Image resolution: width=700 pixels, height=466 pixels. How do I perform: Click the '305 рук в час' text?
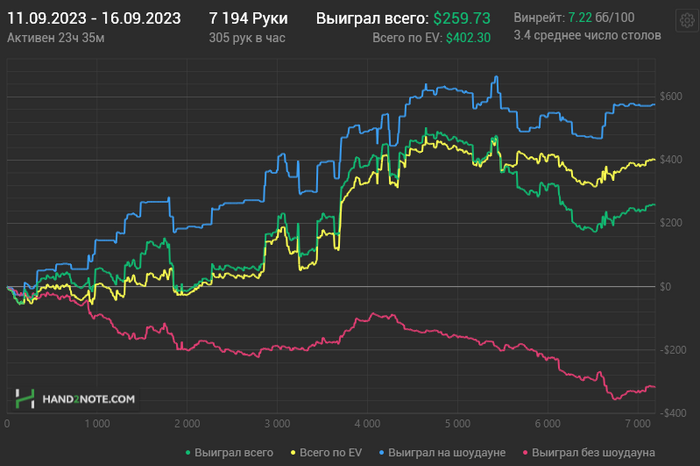point(247,38)
